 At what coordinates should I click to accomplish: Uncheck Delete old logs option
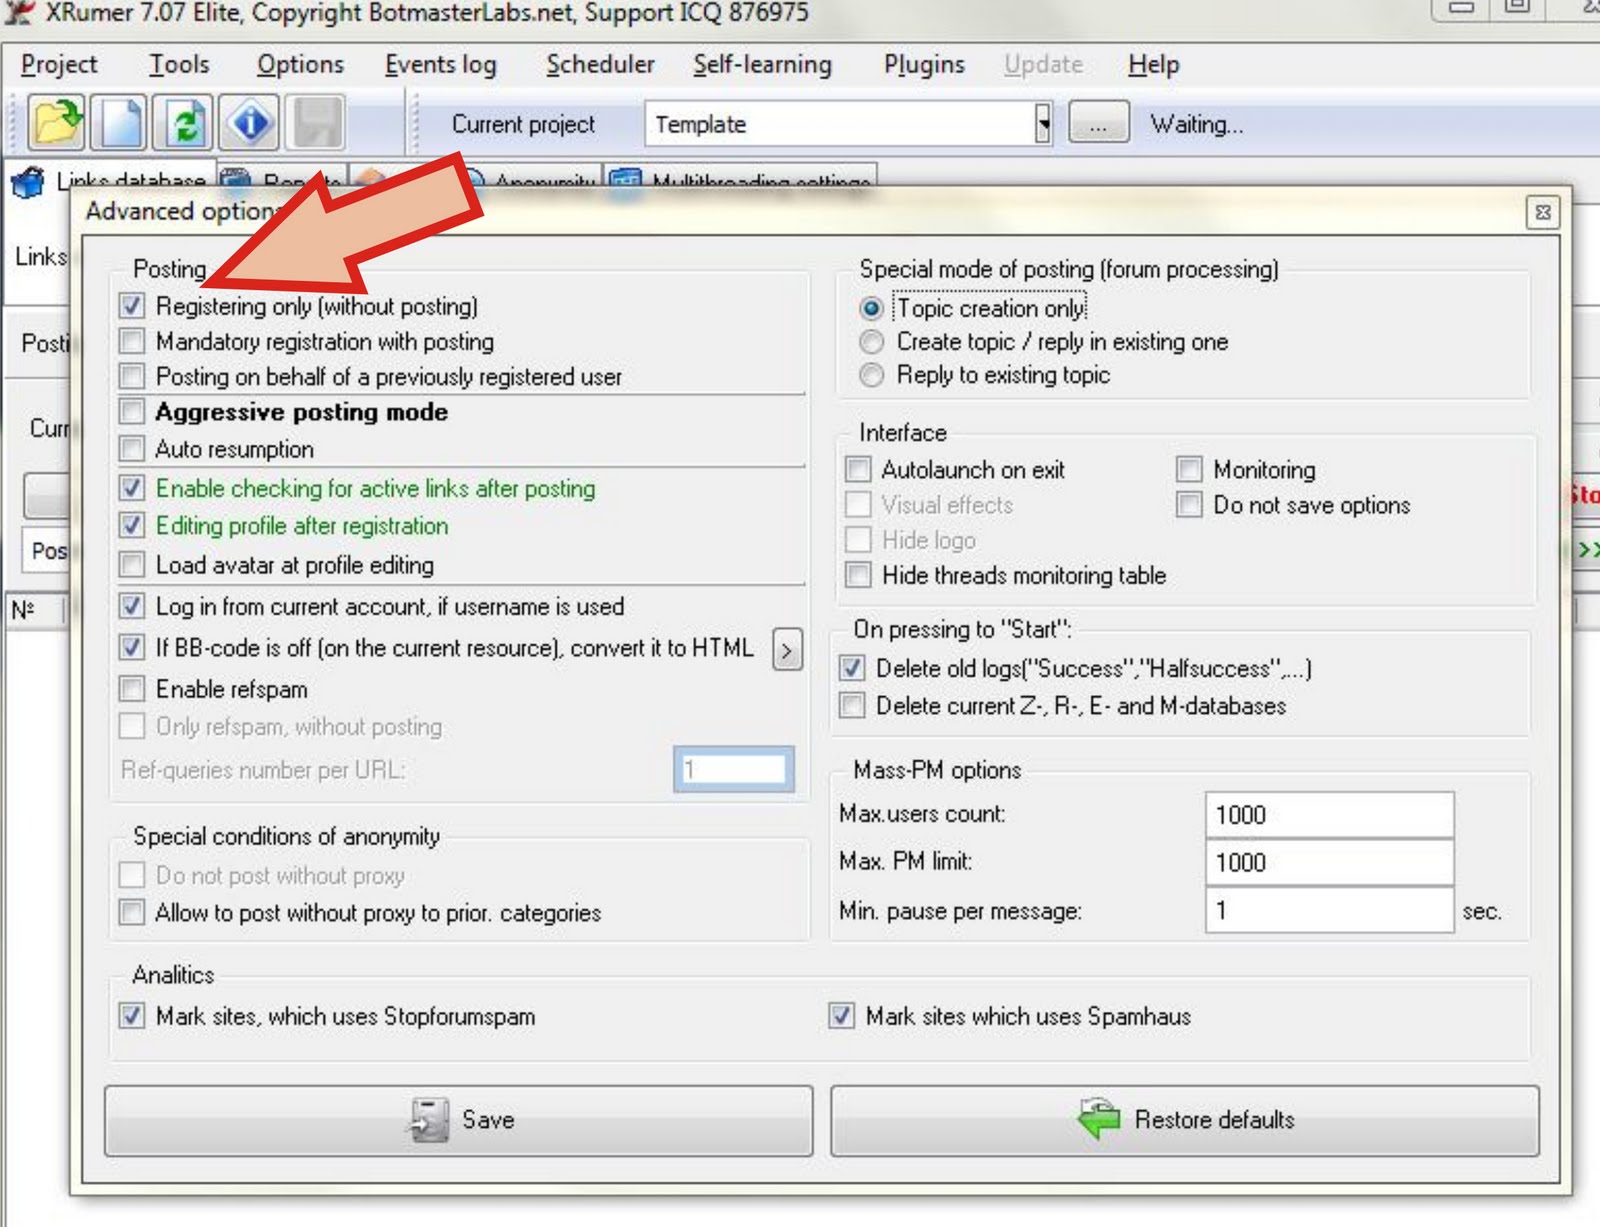point(852,668)
